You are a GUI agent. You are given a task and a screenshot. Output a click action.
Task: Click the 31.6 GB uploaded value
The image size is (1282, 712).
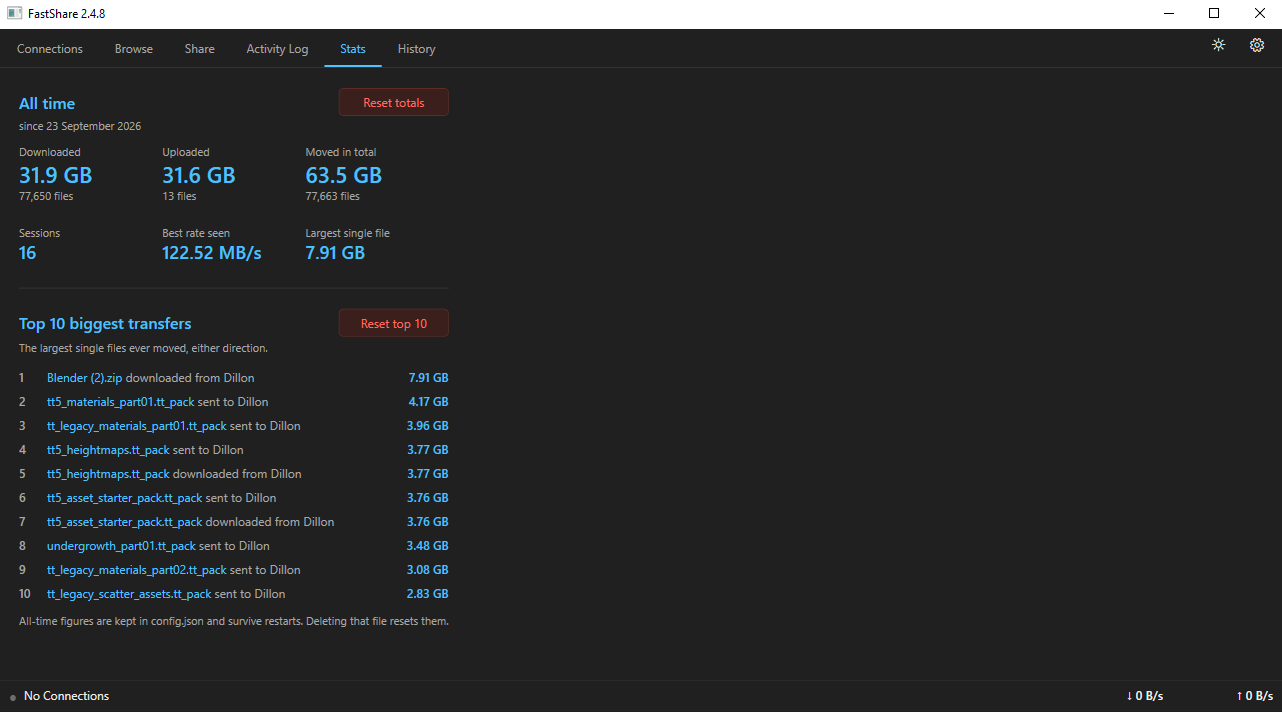(x=198, y=175)
